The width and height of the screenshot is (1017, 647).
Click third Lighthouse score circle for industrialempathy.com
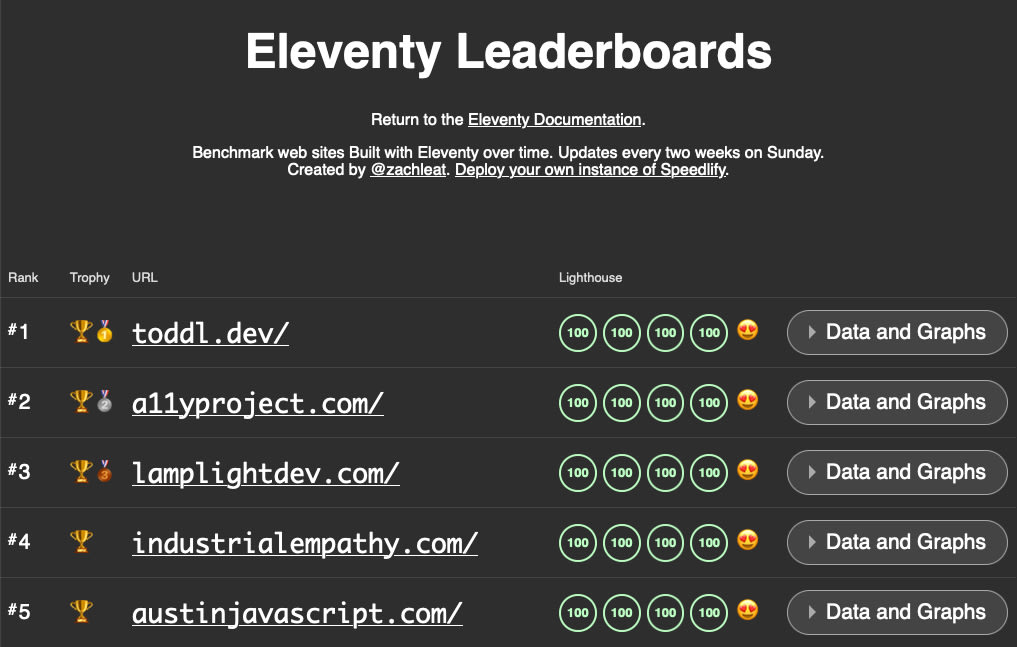(x=665, y=543)
